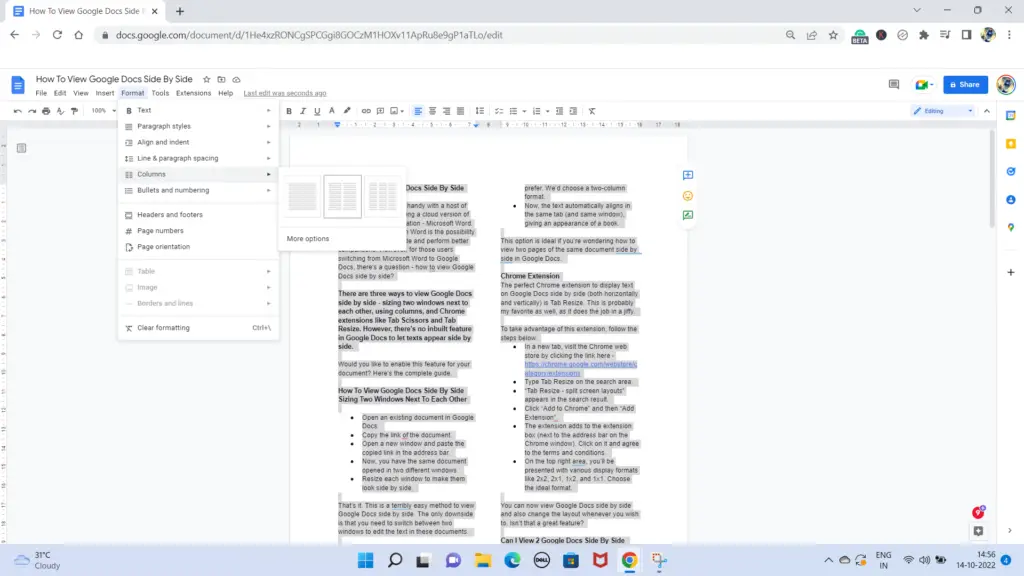Open the Editing mode dropdown
Image resolution: width=1024 pixels, height=576 pixels.
coord(942,111)
